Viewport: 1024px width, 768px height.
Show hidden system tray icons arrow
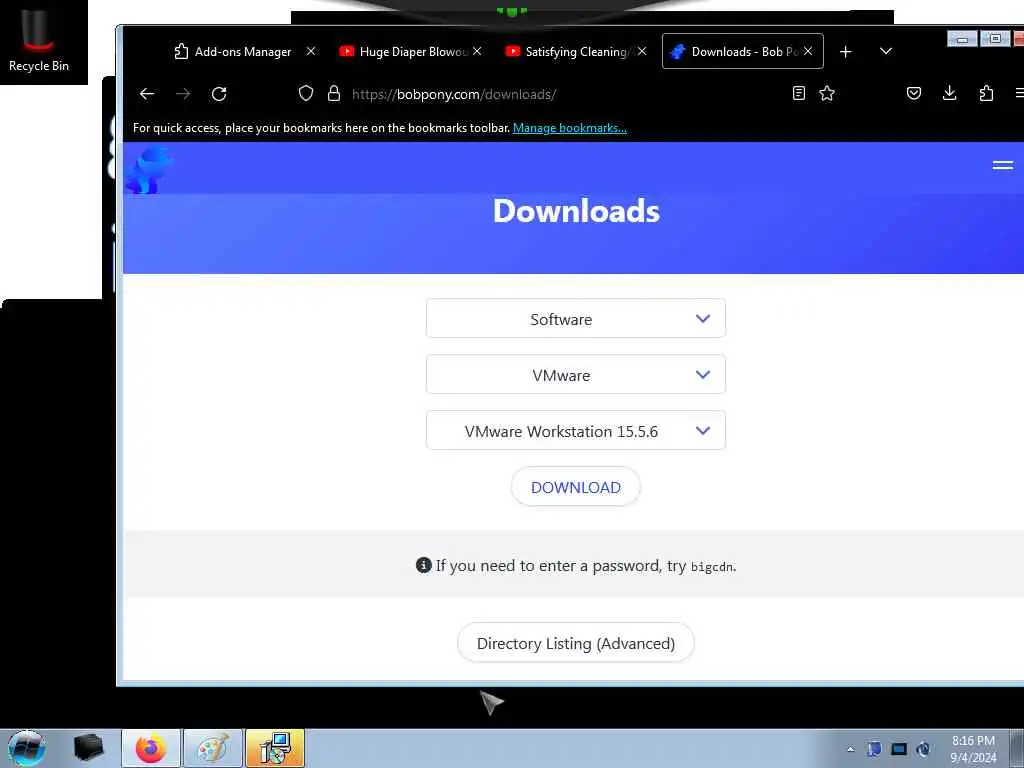(850, 749)
